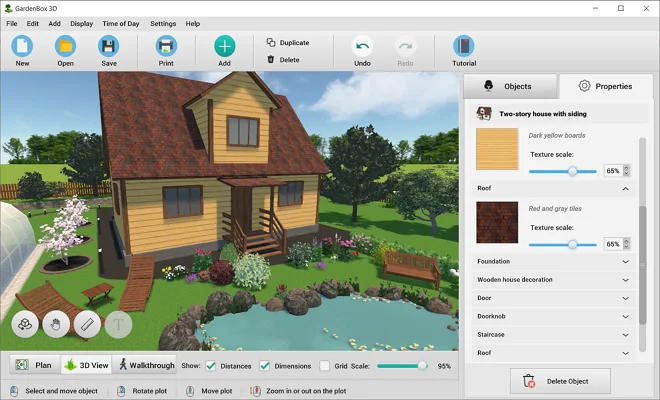Adjust Red and gray tiles texture scale slider
Image resolution: width=660 pixels, height=400 pixels.
click(562, 244)
